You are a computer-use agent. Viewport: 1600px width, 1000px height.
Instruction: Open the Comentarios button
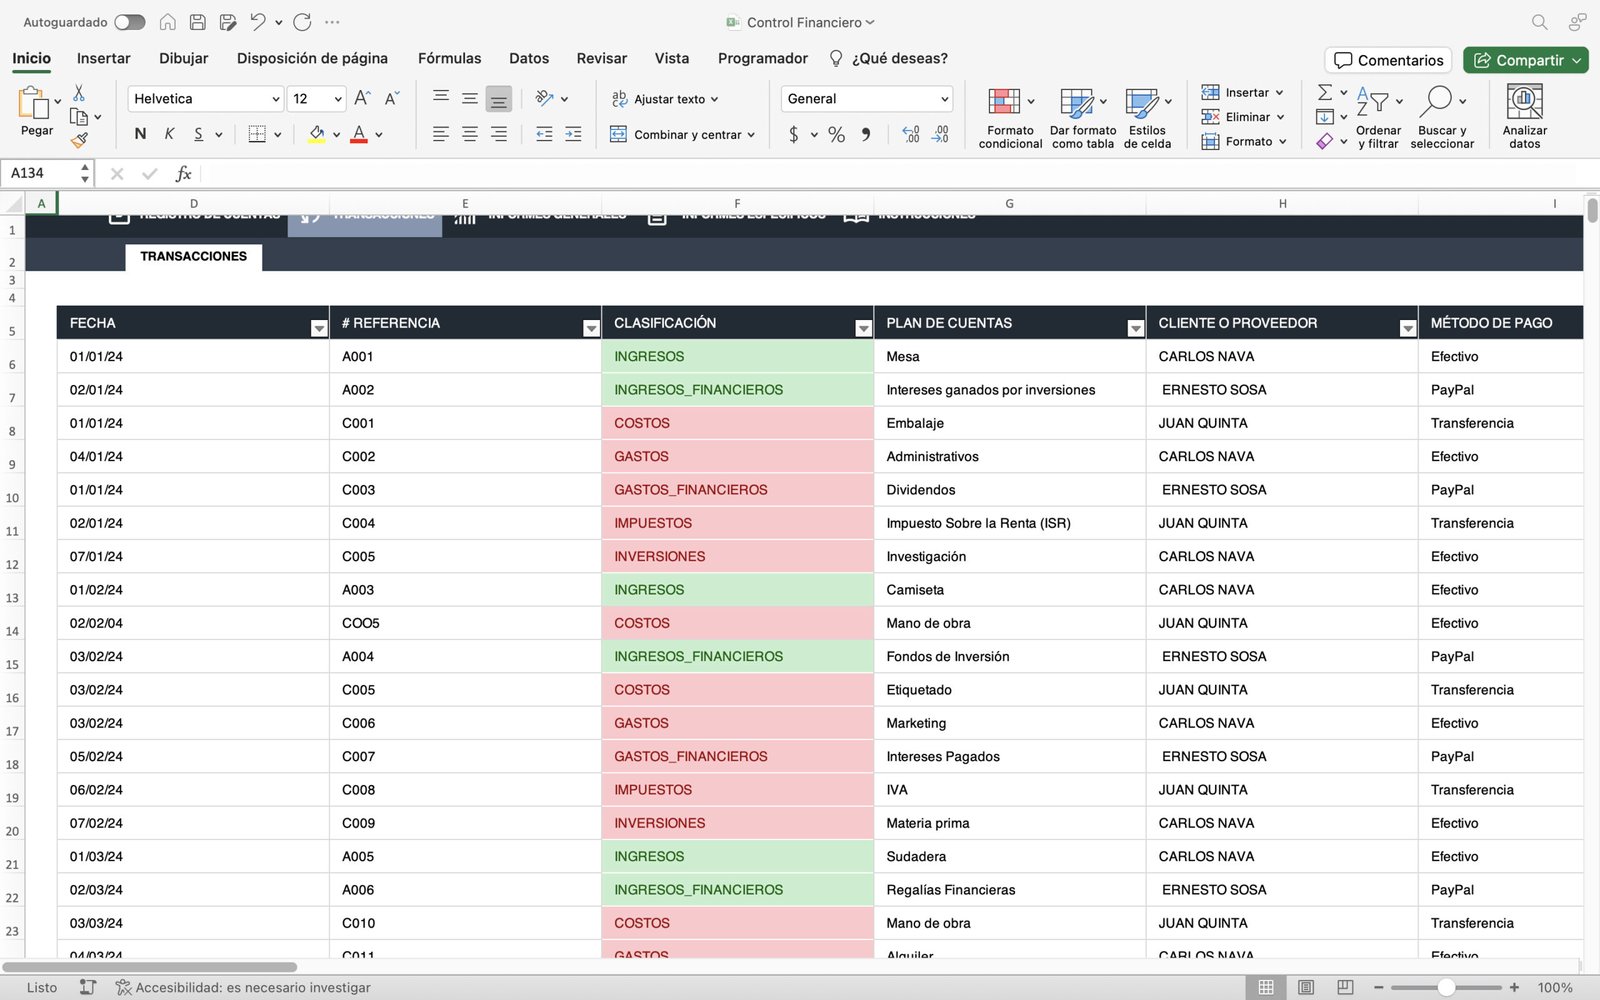1388,60
